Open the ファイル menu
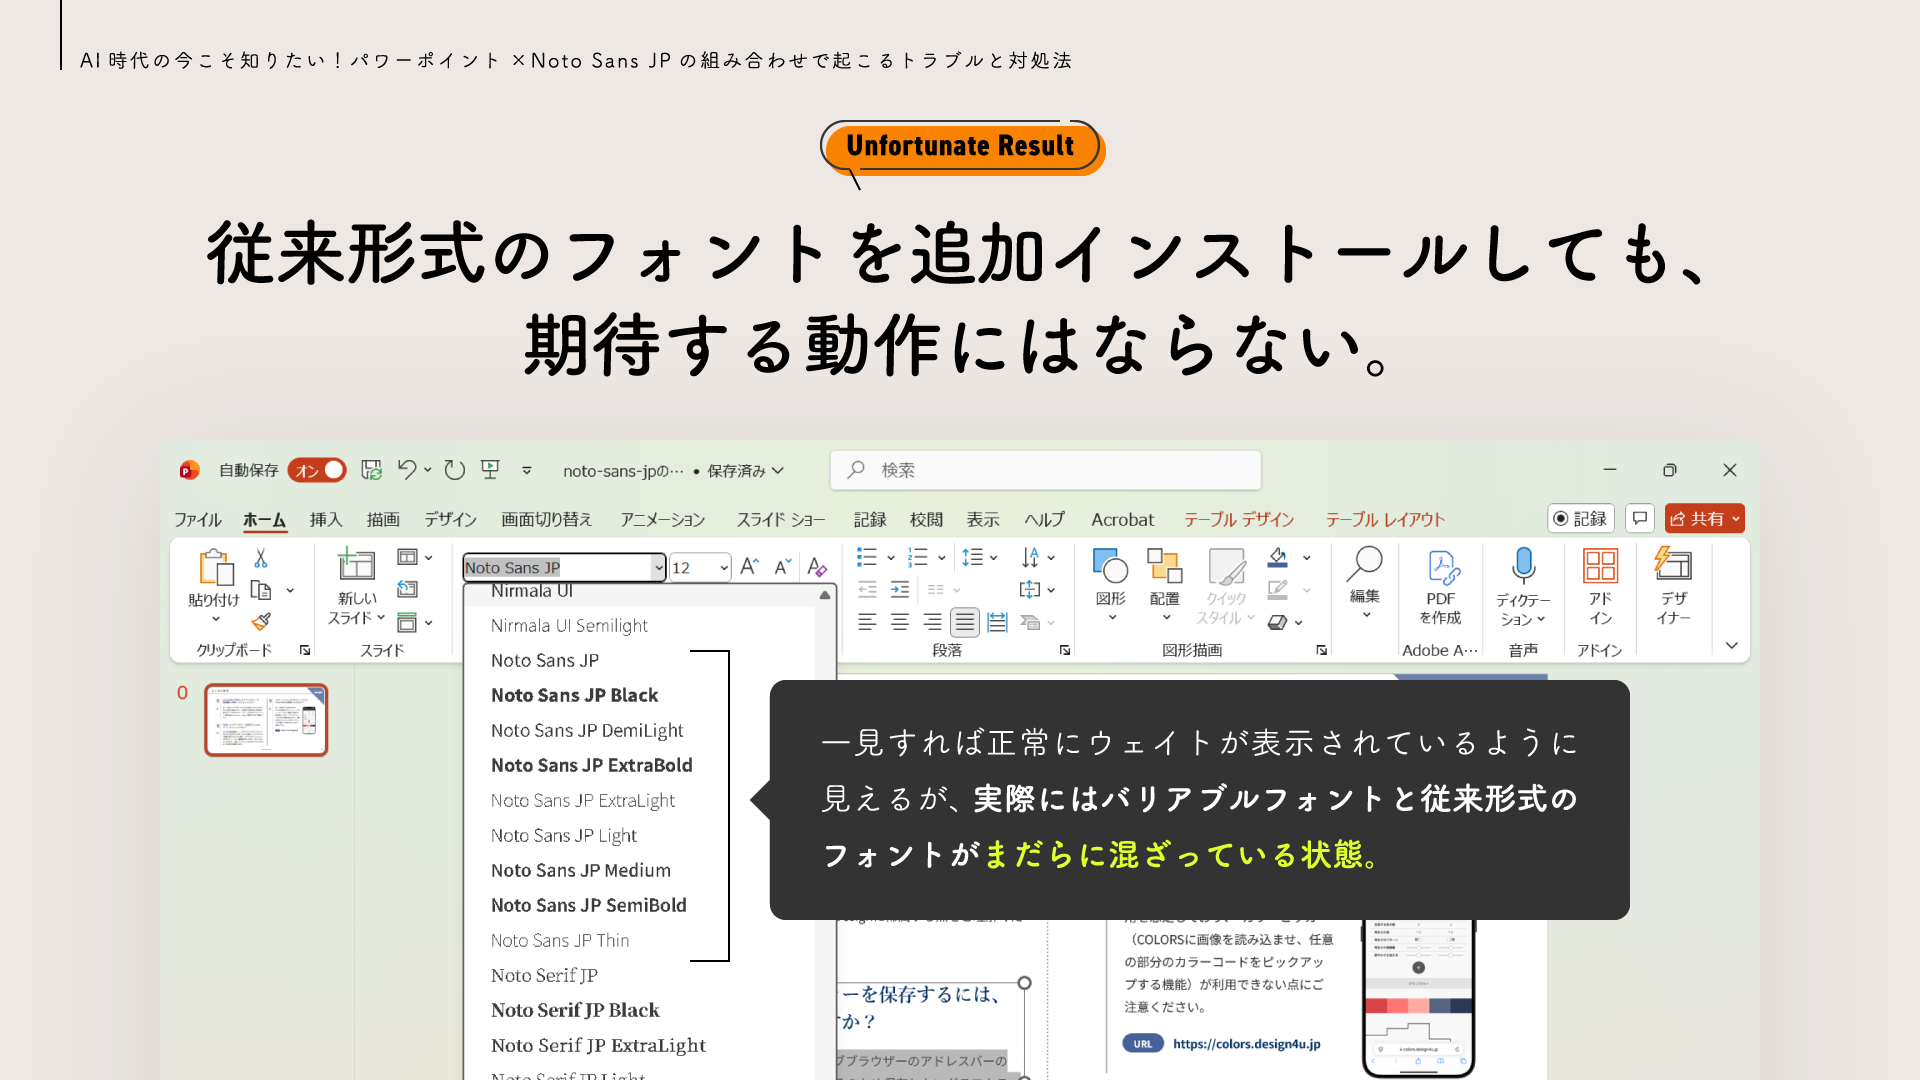Screen dimensions: 1920x1080 pyautogui.click(x=197, y=519)
